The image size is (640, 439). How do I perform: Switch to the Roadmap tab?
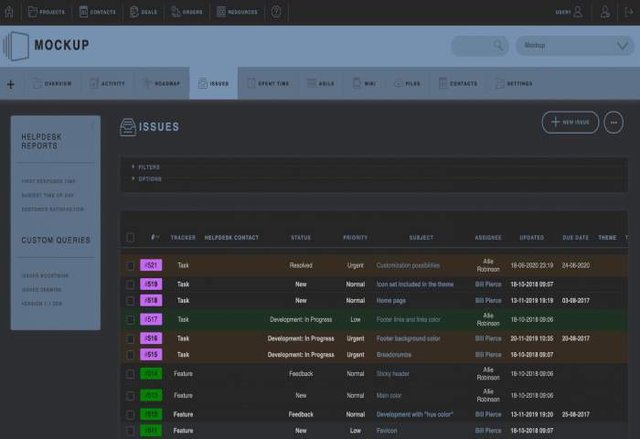[162, 84]
